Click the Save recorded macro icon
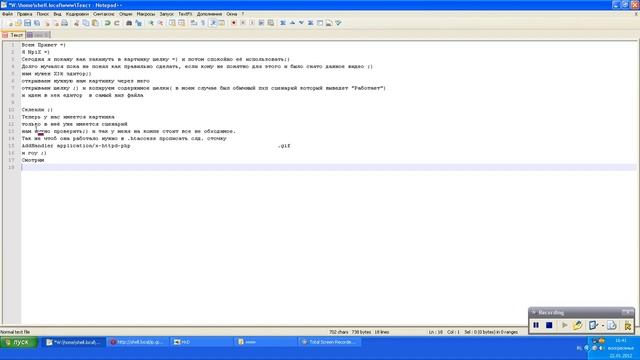This screenshot has height=360, width=640. pyautogui.click(x=271, y=23)
